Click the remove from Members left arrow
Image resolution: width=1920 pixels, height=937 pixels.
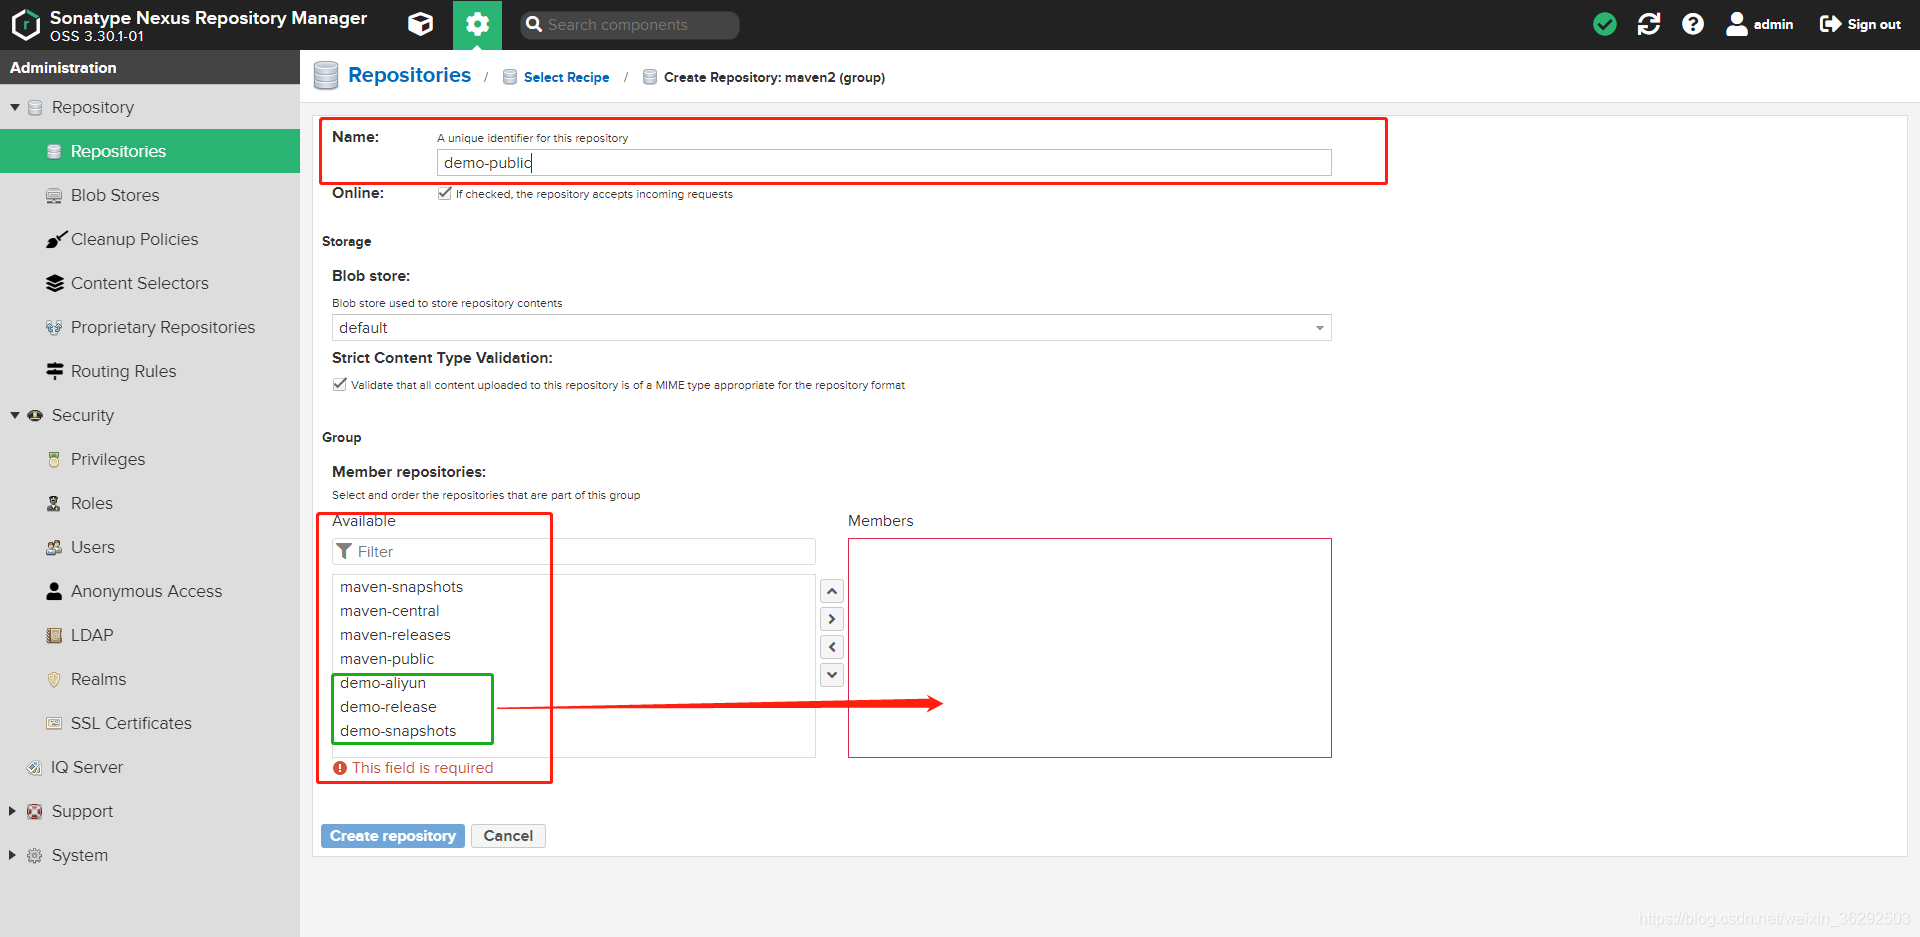pos(832,647)
